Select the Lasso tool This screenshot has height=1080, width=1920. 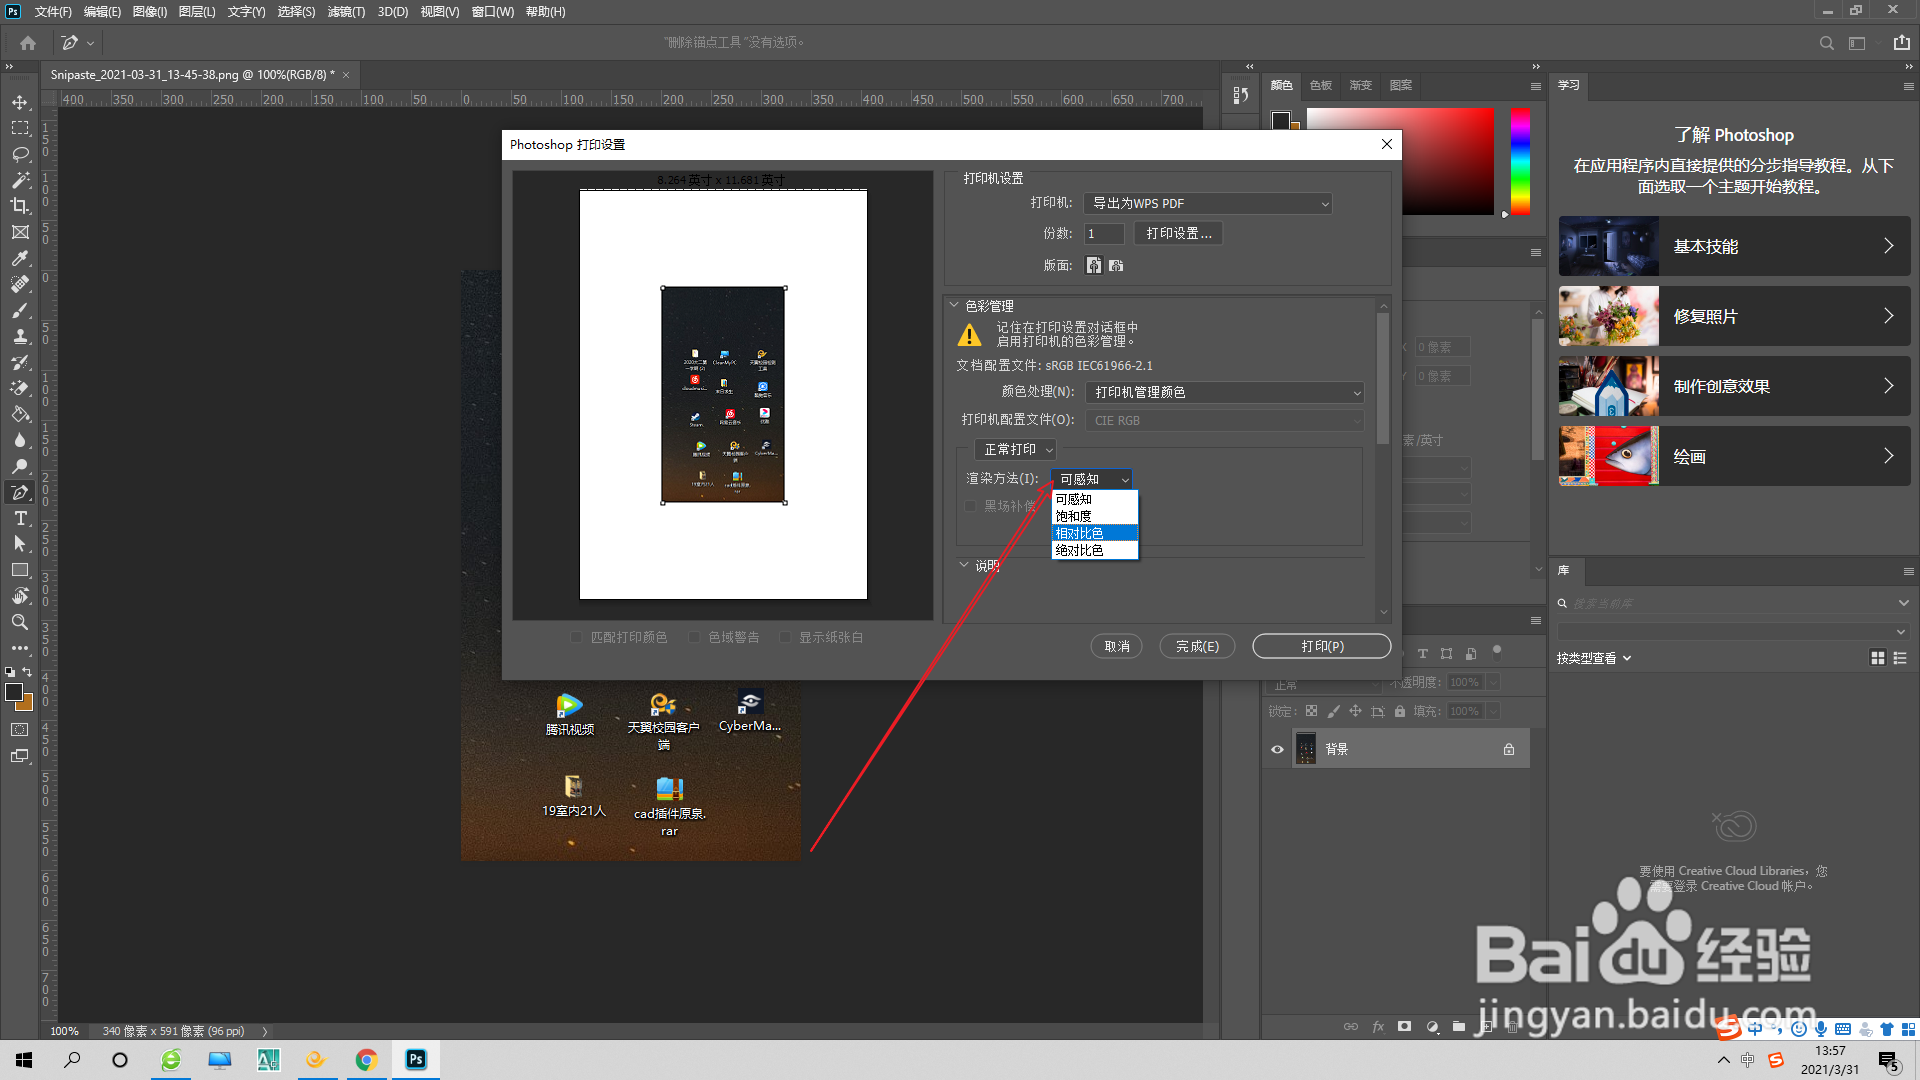(x=20, y=154)
